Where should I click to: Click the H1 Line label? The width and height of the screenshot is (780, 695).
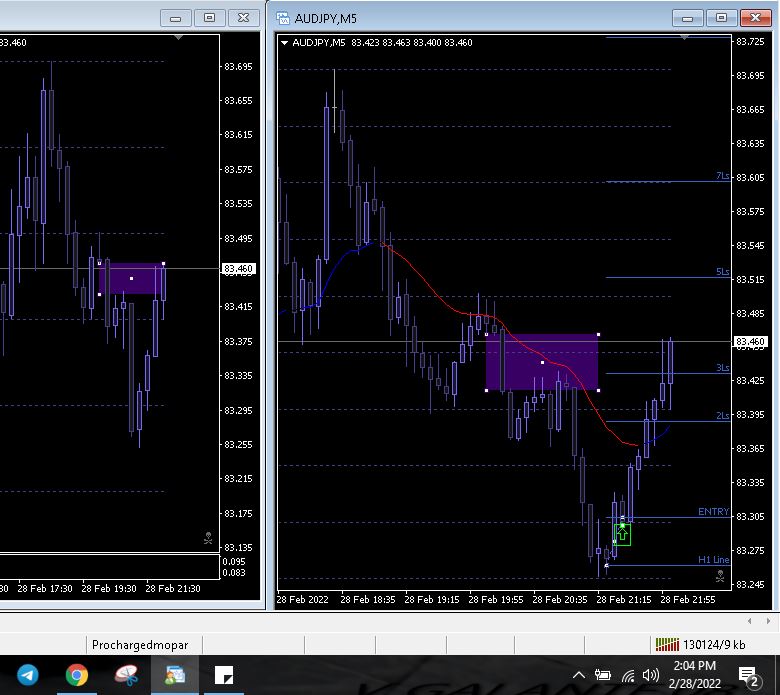(713, 560)
